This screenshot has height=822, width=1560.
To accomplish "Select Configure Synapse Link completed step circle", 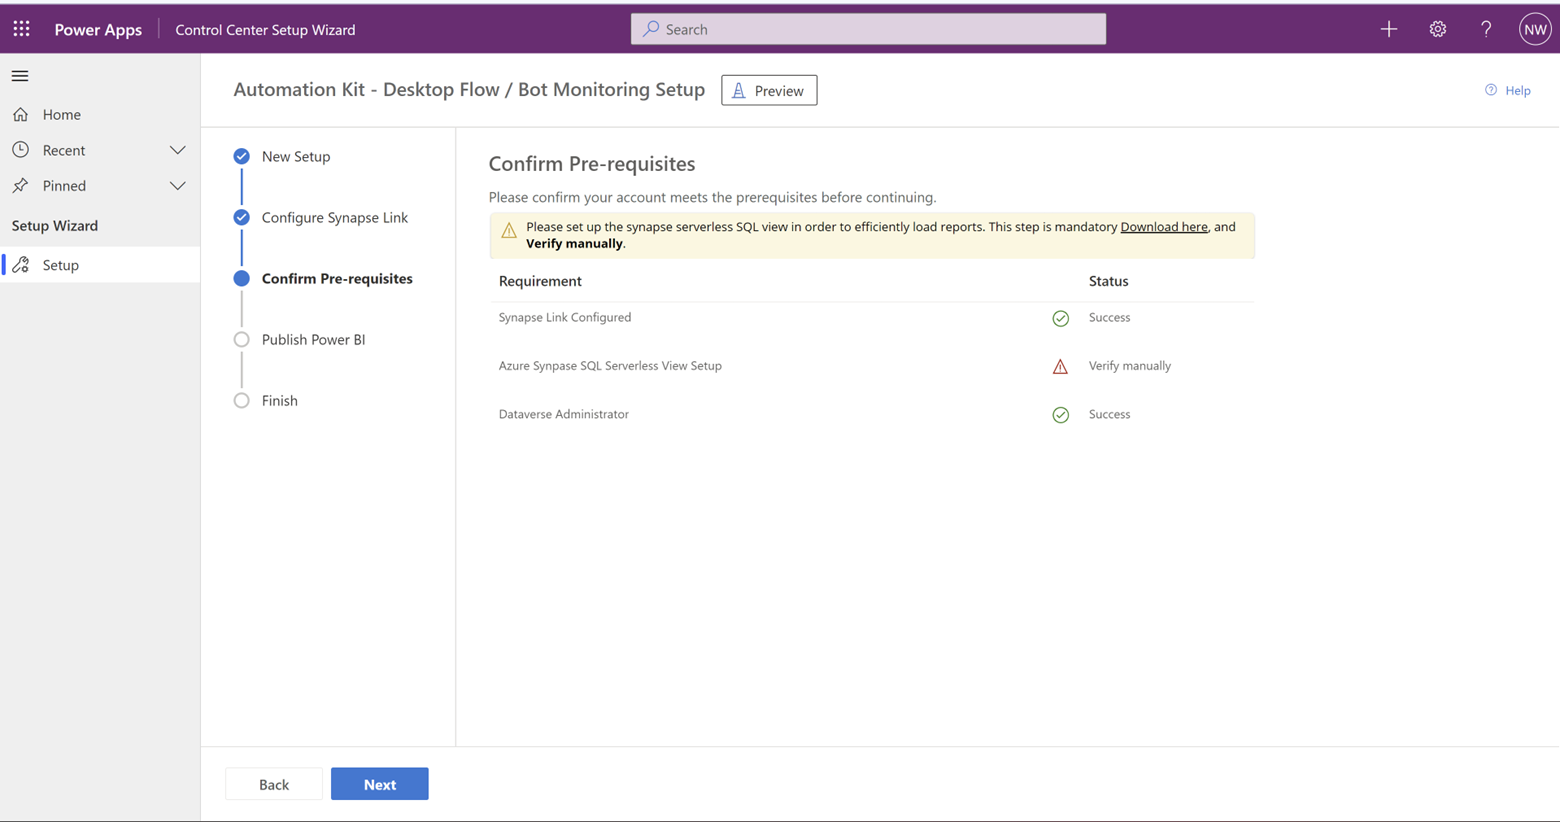I will pyautogui.click(x=241, y=217).
